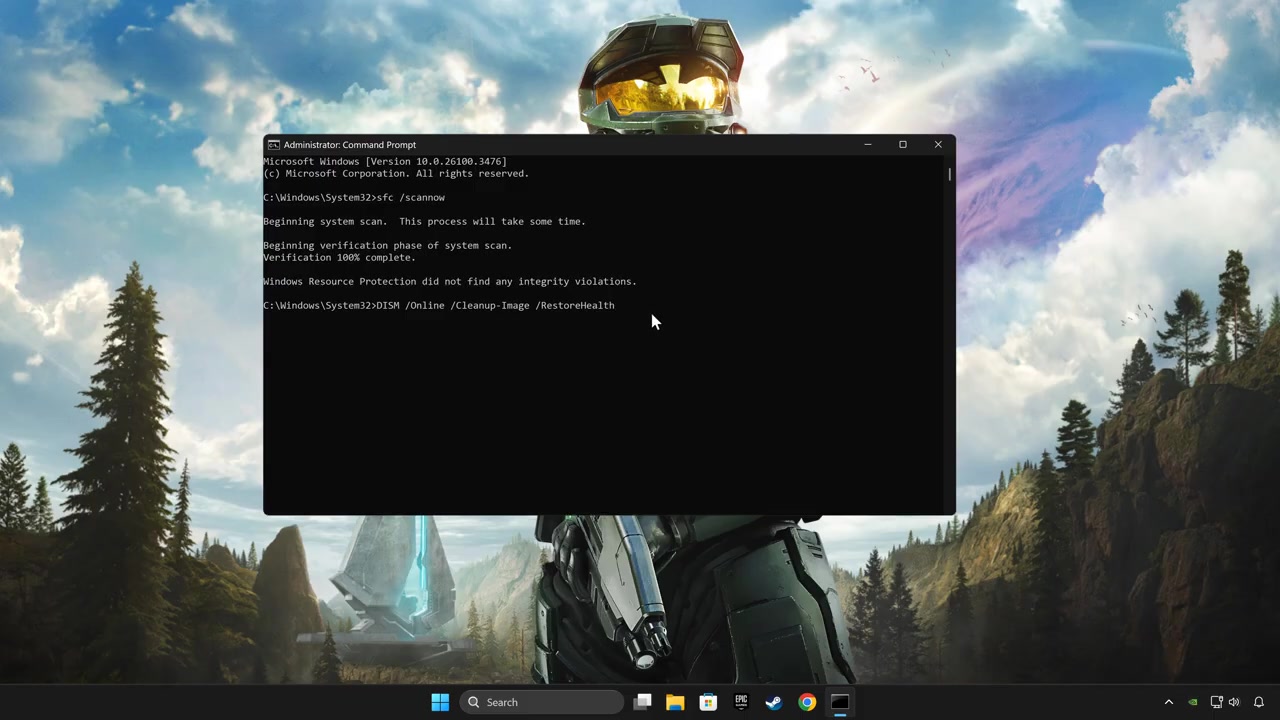This screenshot has width=1280, height=720.
Task: Click the 'Microsoft Windows [Version' line
Action: pyautogui.click(x=385, y=161)
